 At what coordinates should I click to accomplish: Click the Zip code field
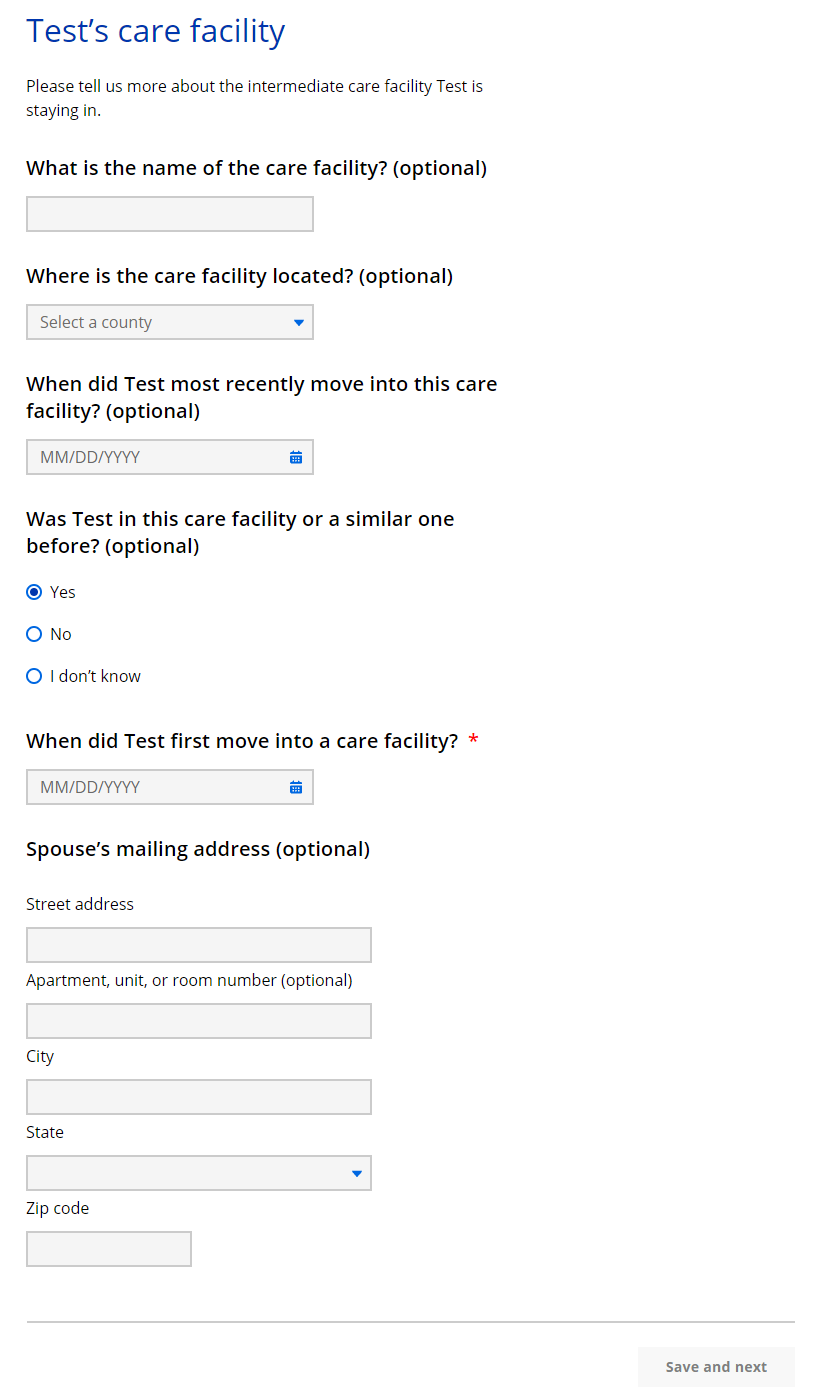(x=108, y=1249)
